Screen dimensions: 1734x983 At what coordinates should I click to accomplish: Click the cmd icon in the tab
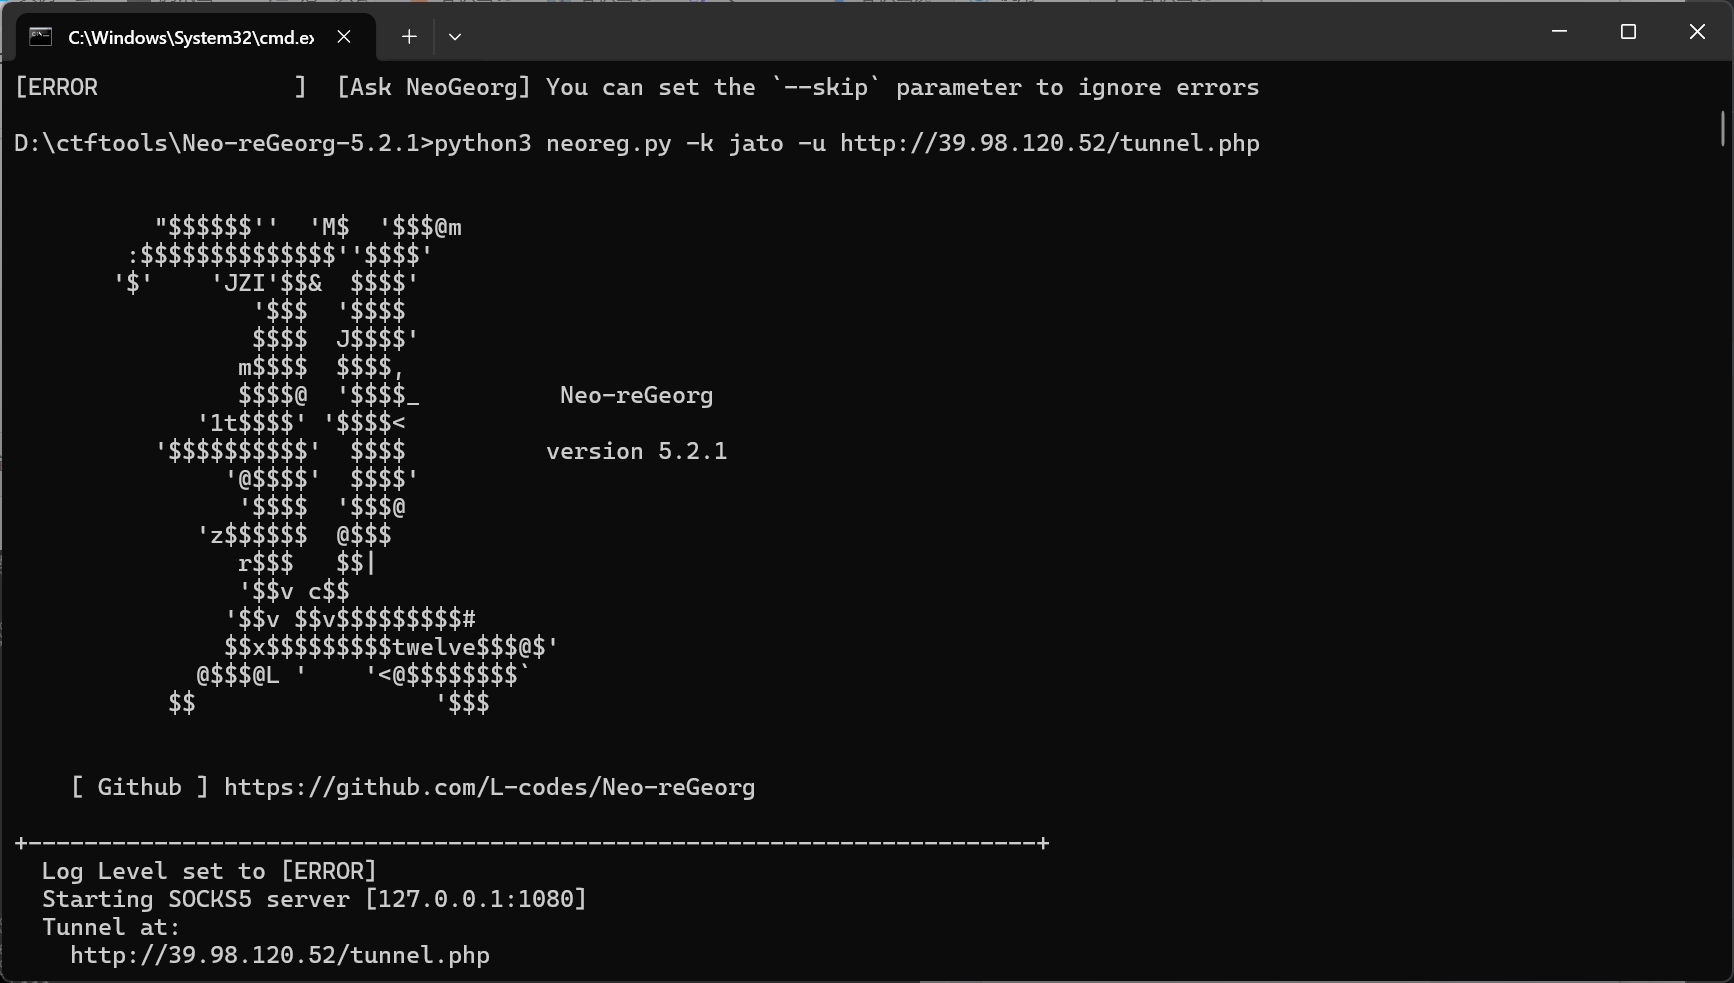pos(40,37)
